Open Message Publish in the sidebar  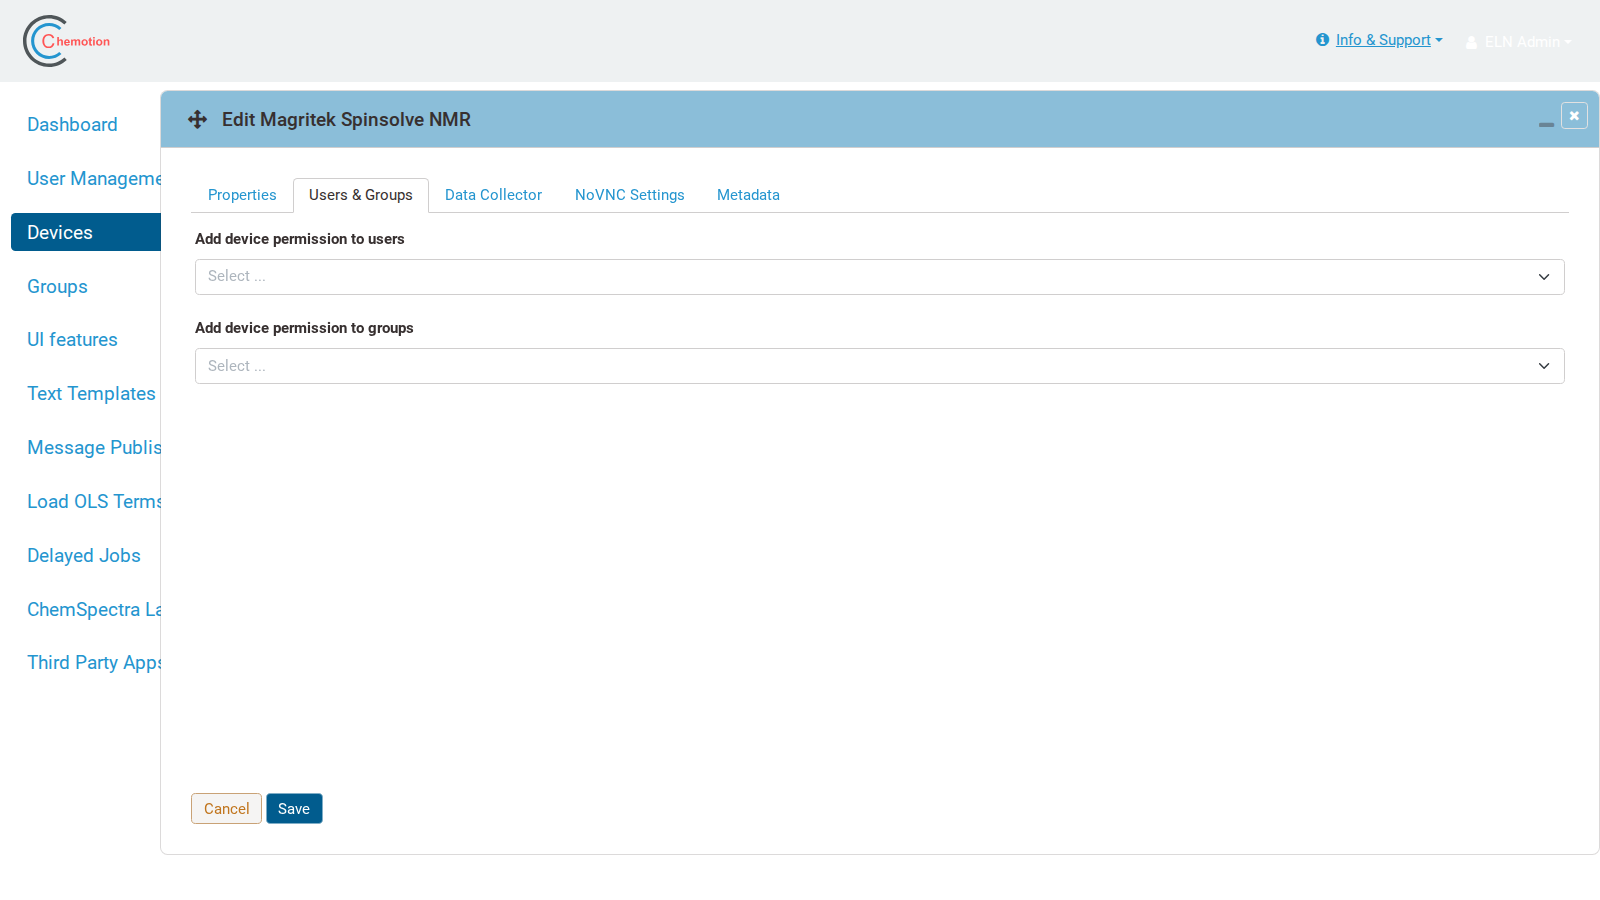[x=94, y=448]
